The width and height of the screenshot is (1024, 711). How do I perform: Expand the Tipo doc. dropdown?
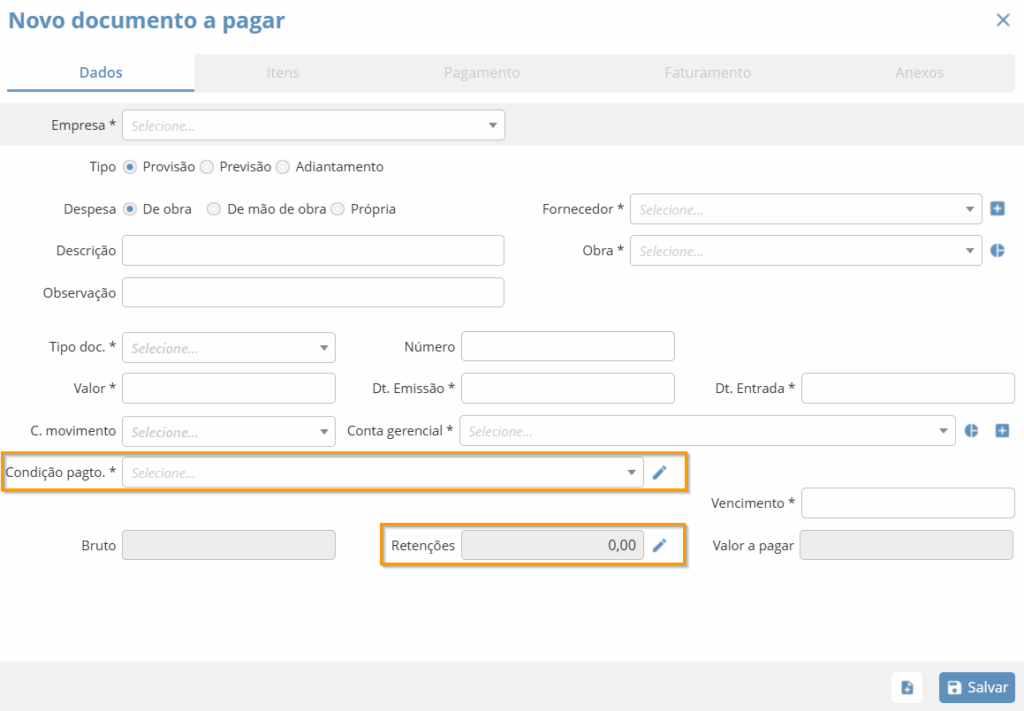point(228,347)
